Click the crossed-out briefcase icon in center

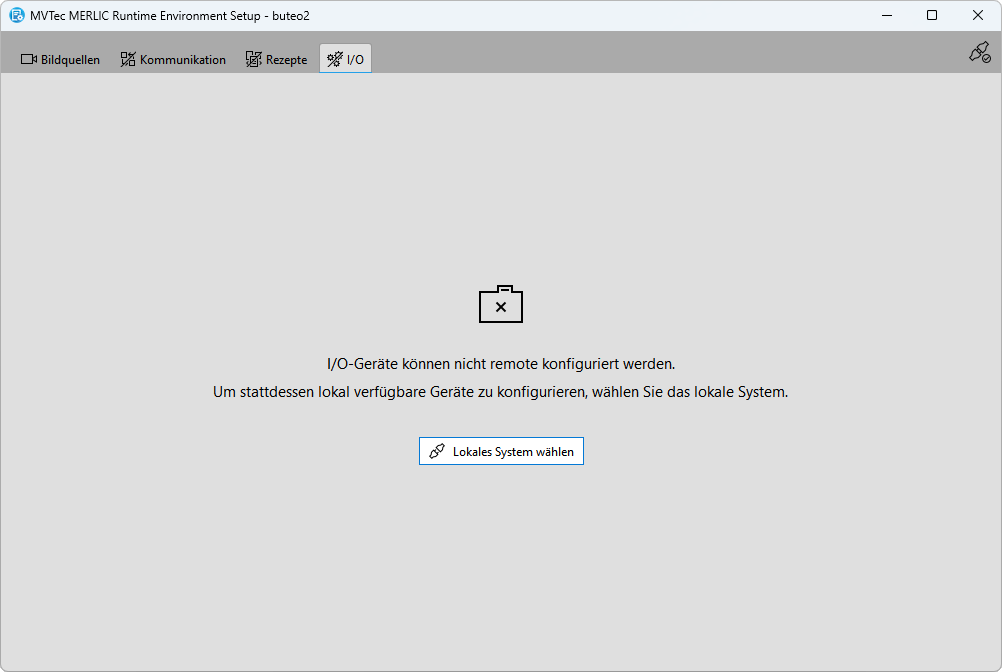[x=501, y=305]
